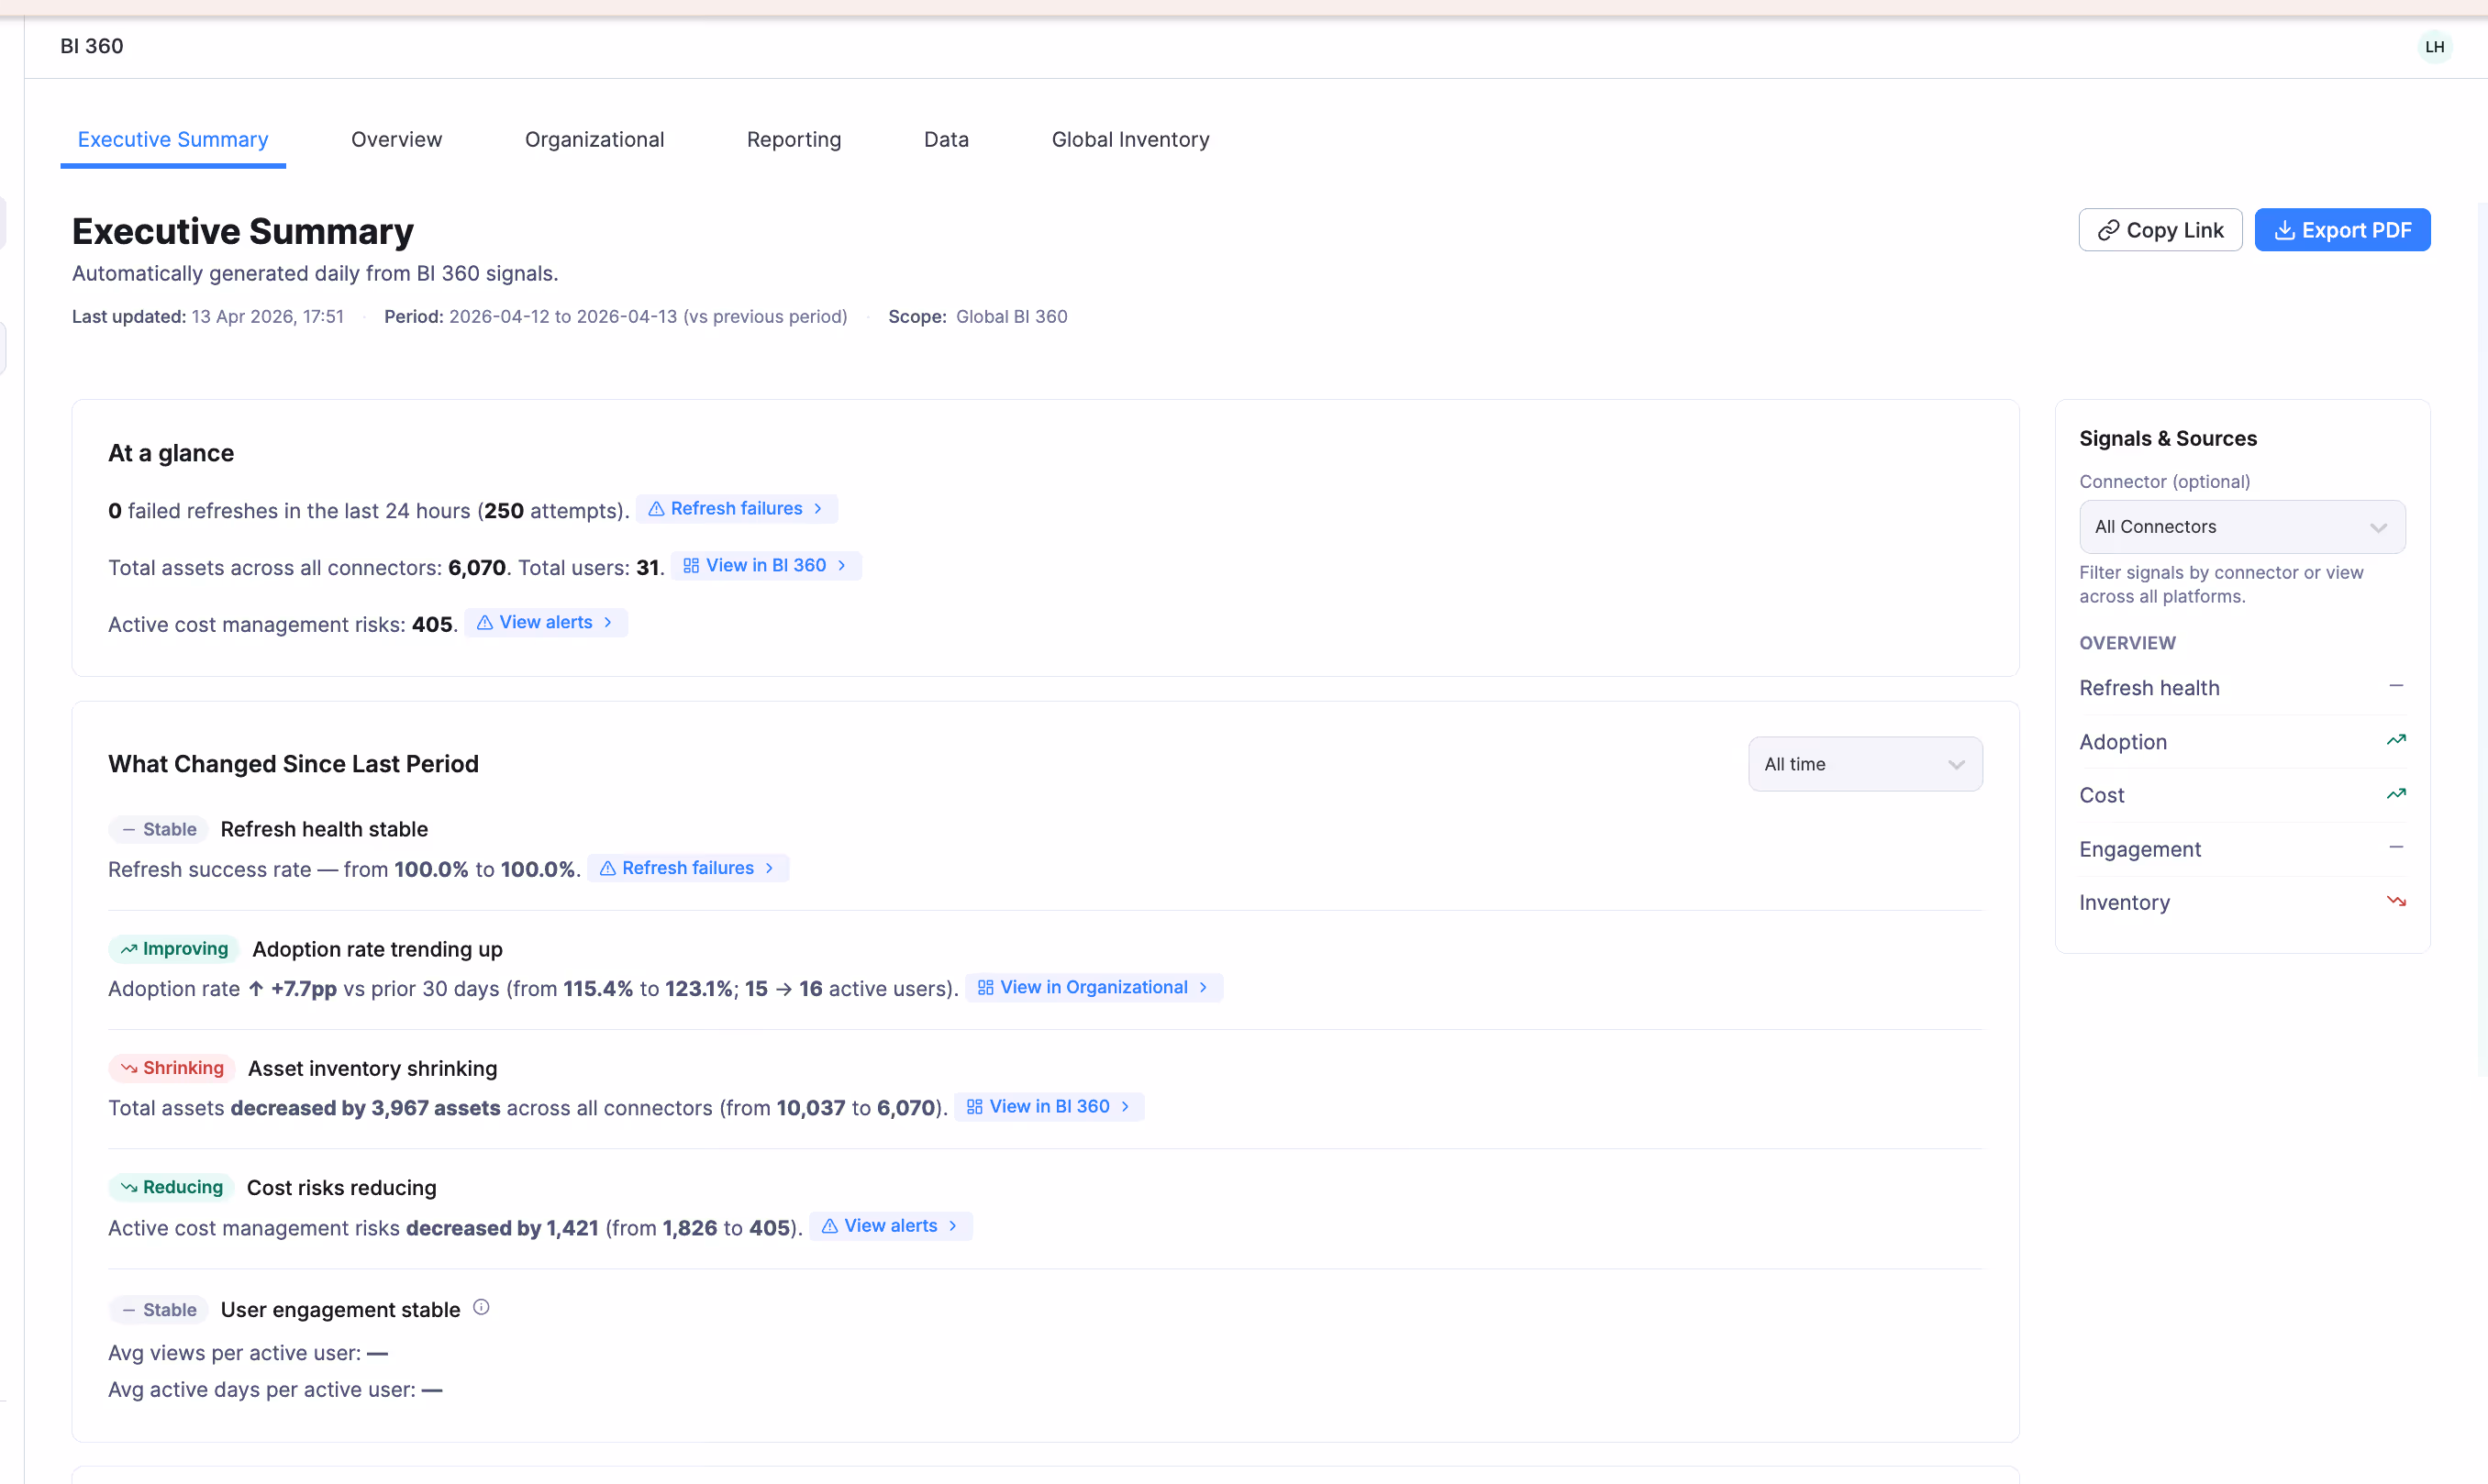Image resolution: width=2488 pixels, height=1484 pixels.
Task: Select the Data tab
Action: click(946, 140)
